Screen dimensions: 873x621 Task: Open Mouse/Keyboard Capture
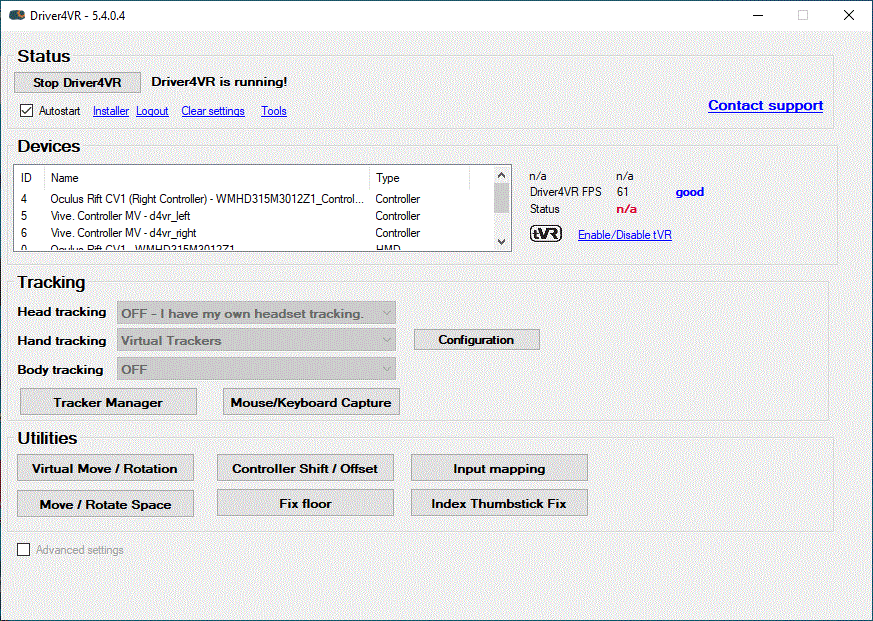(311, 402)
